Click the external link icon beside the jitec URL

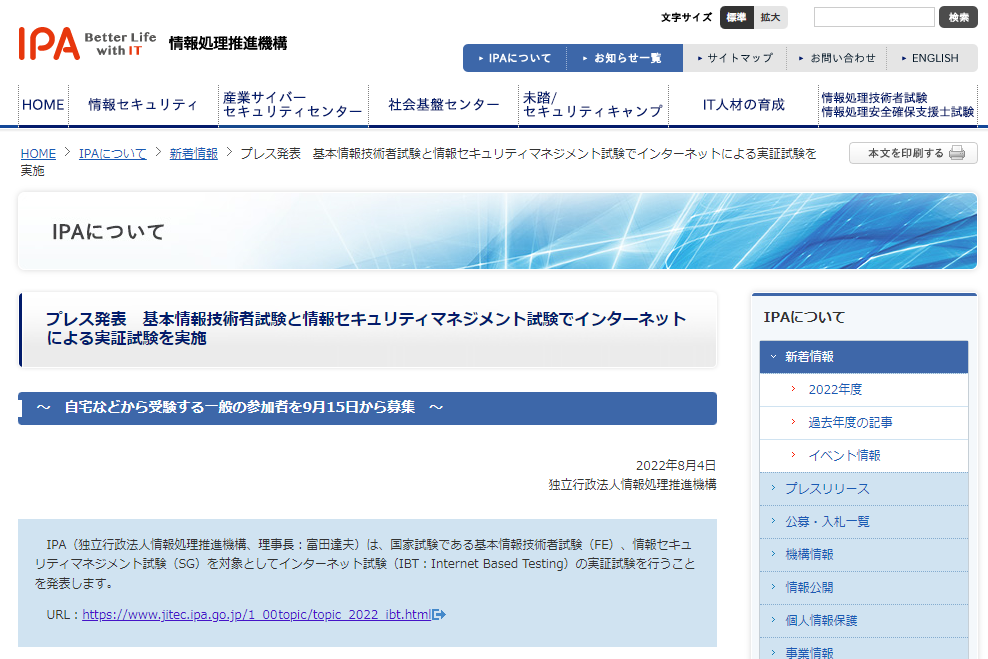coord(437,615)
